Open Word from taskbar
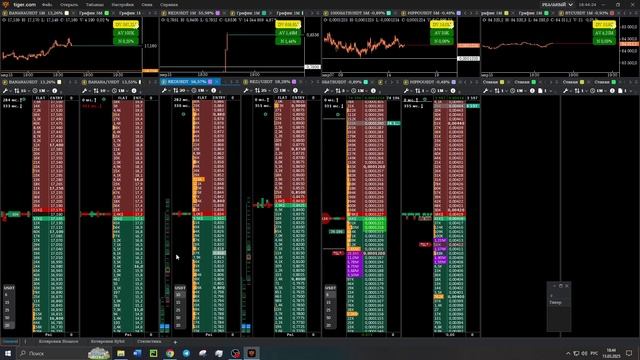Screen dimensions: 640x360 click(x=137, y=353)
